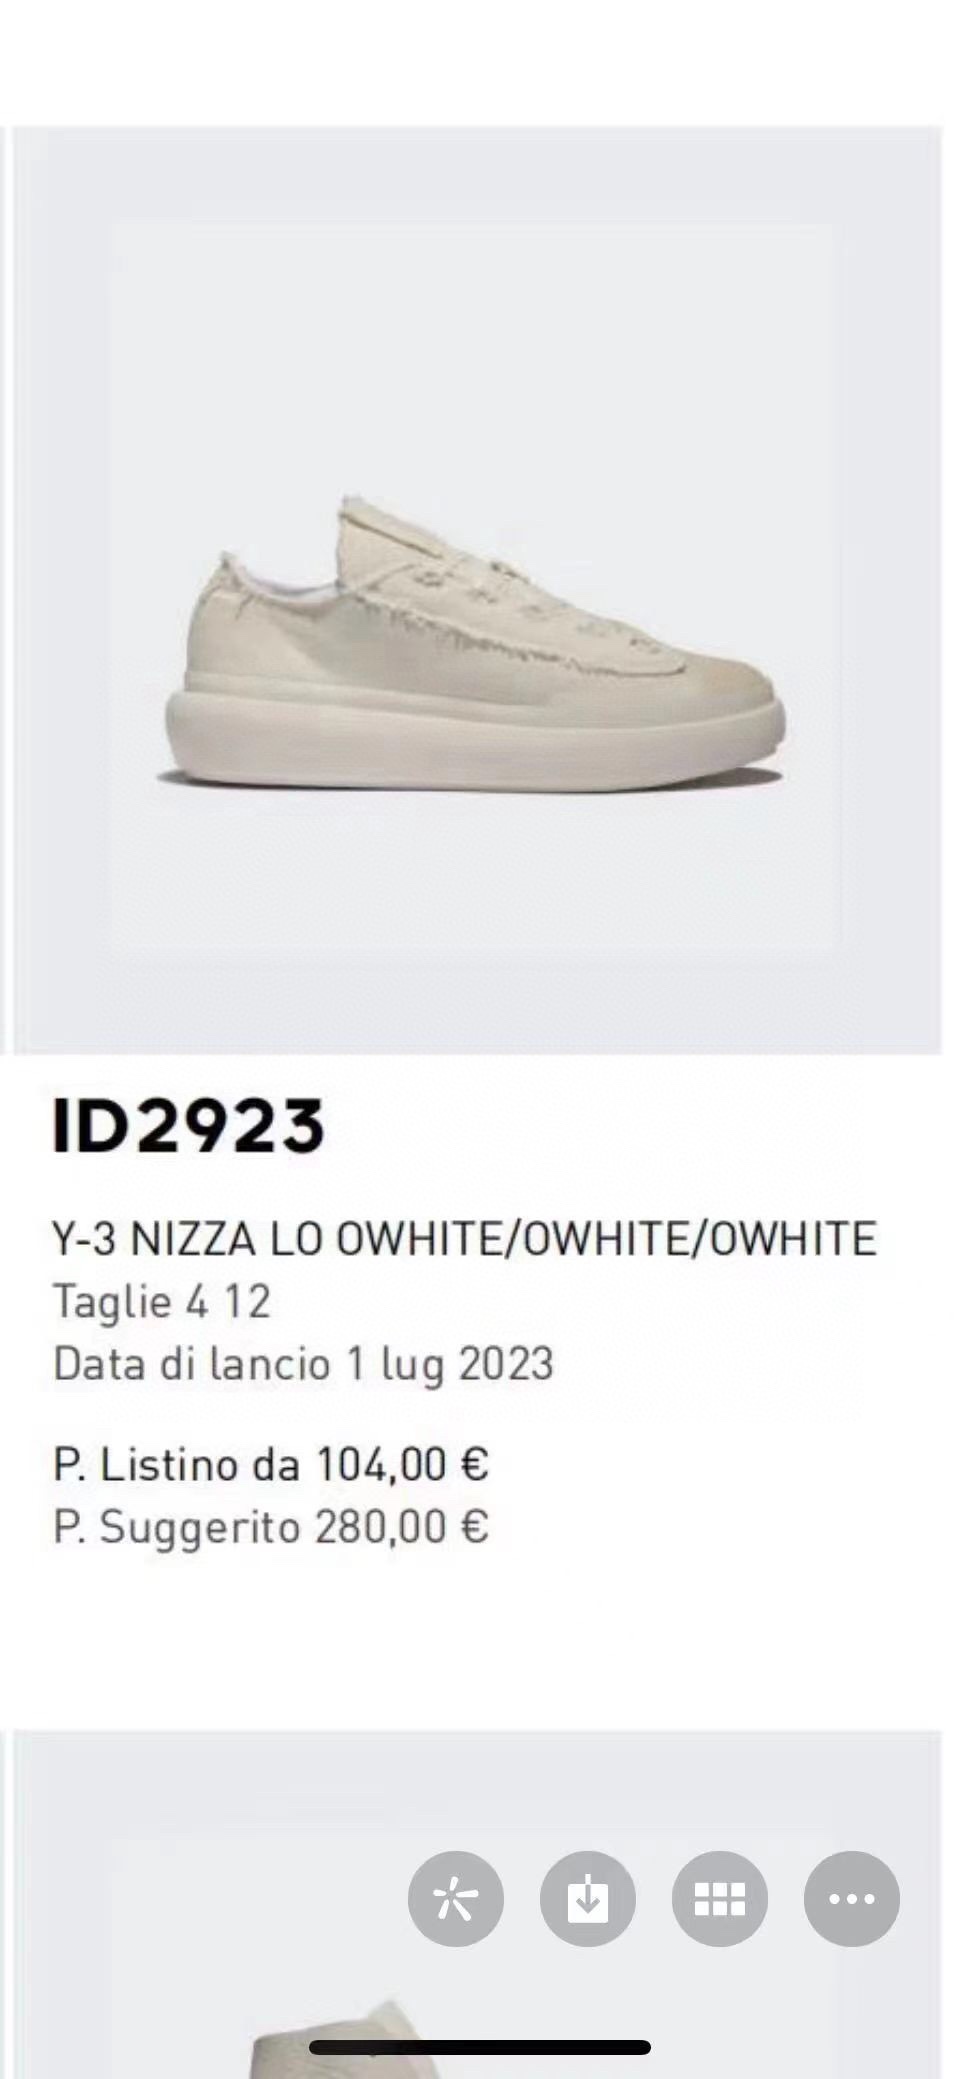Open Y-3 NIZZA LO OWHITE product title
The image size is (960, 2079).
tap(465, 1239)
